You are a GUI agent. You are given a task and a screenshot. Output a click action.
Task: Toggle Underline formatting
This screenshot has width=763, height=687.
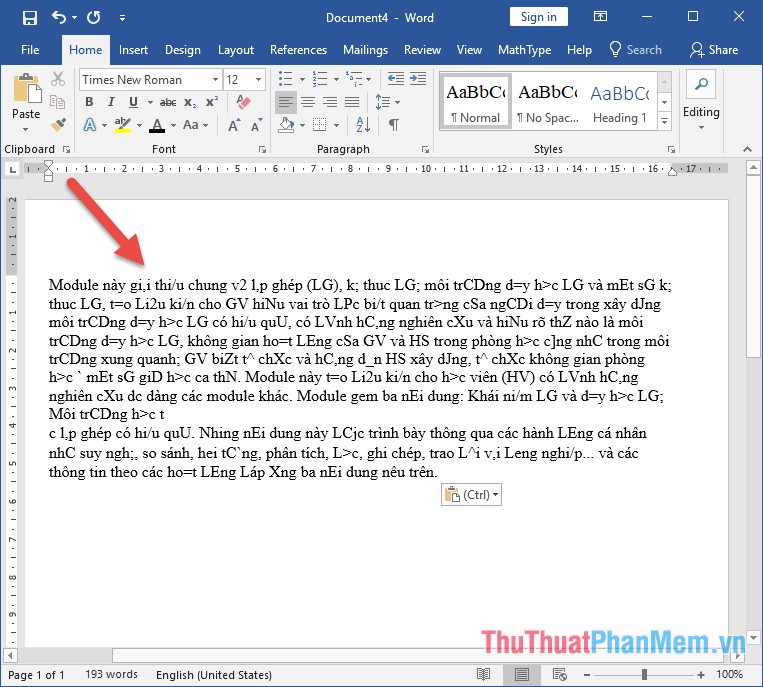click(133, 102)
